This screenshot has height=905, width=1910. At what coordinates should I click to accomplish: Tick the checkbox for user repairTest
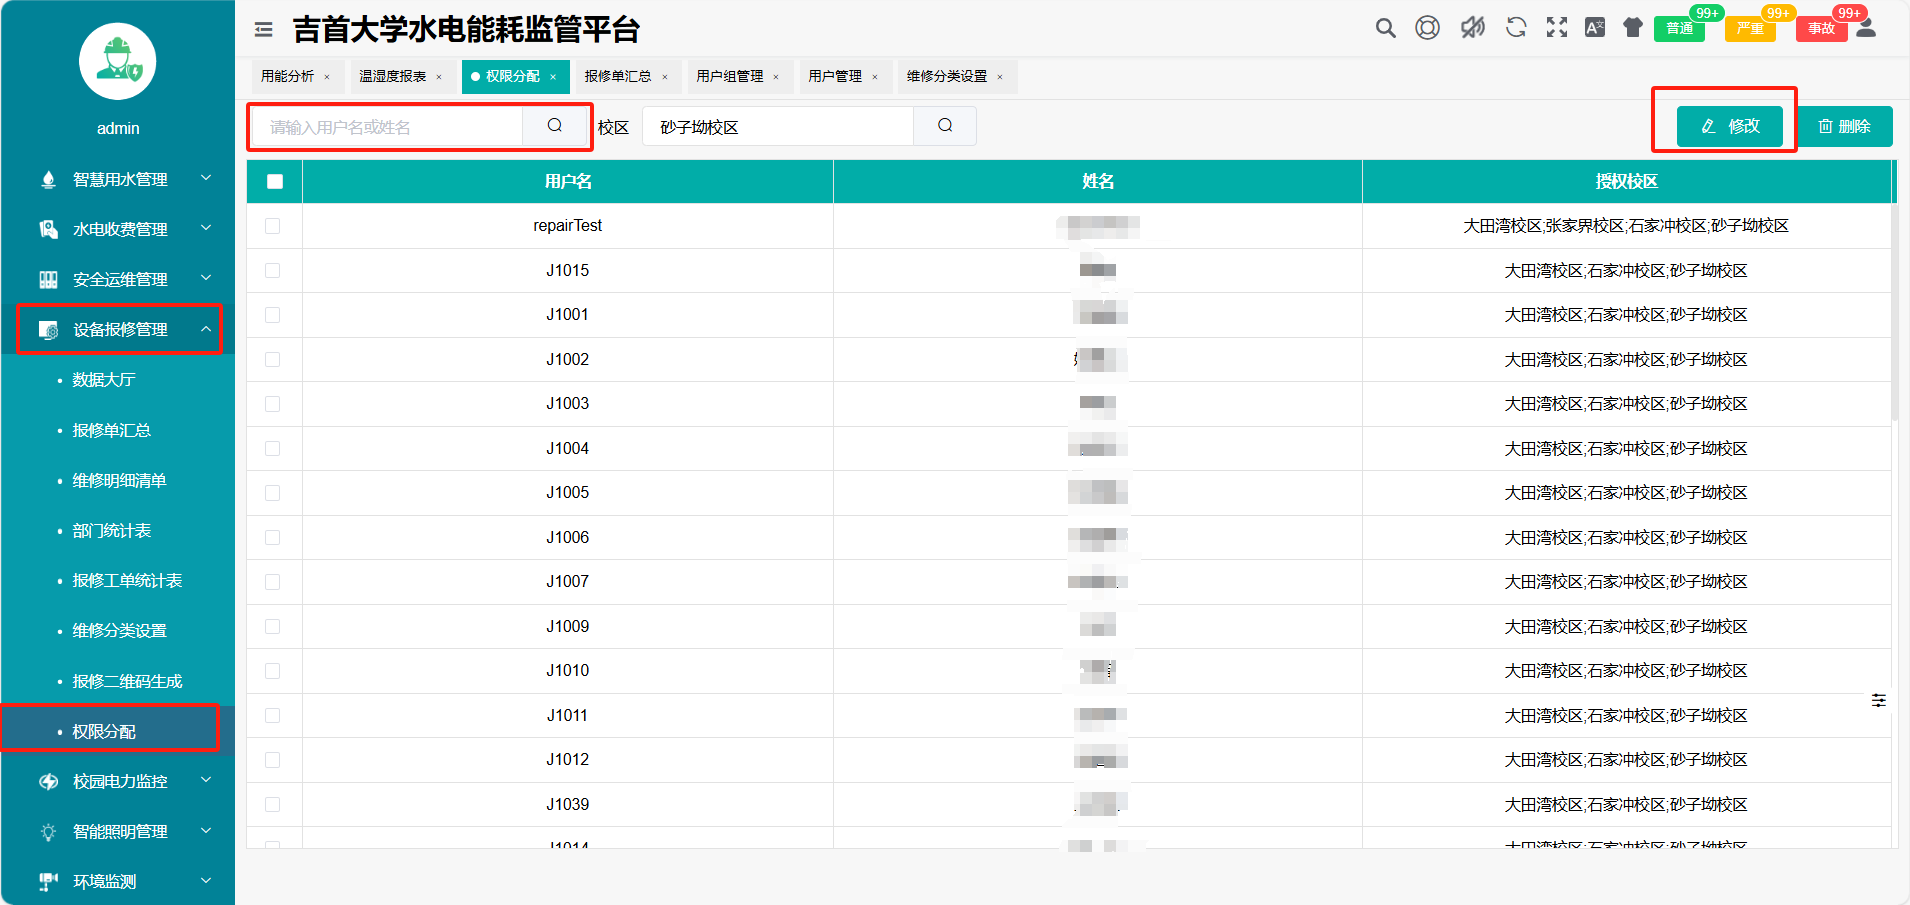[273, 226]
